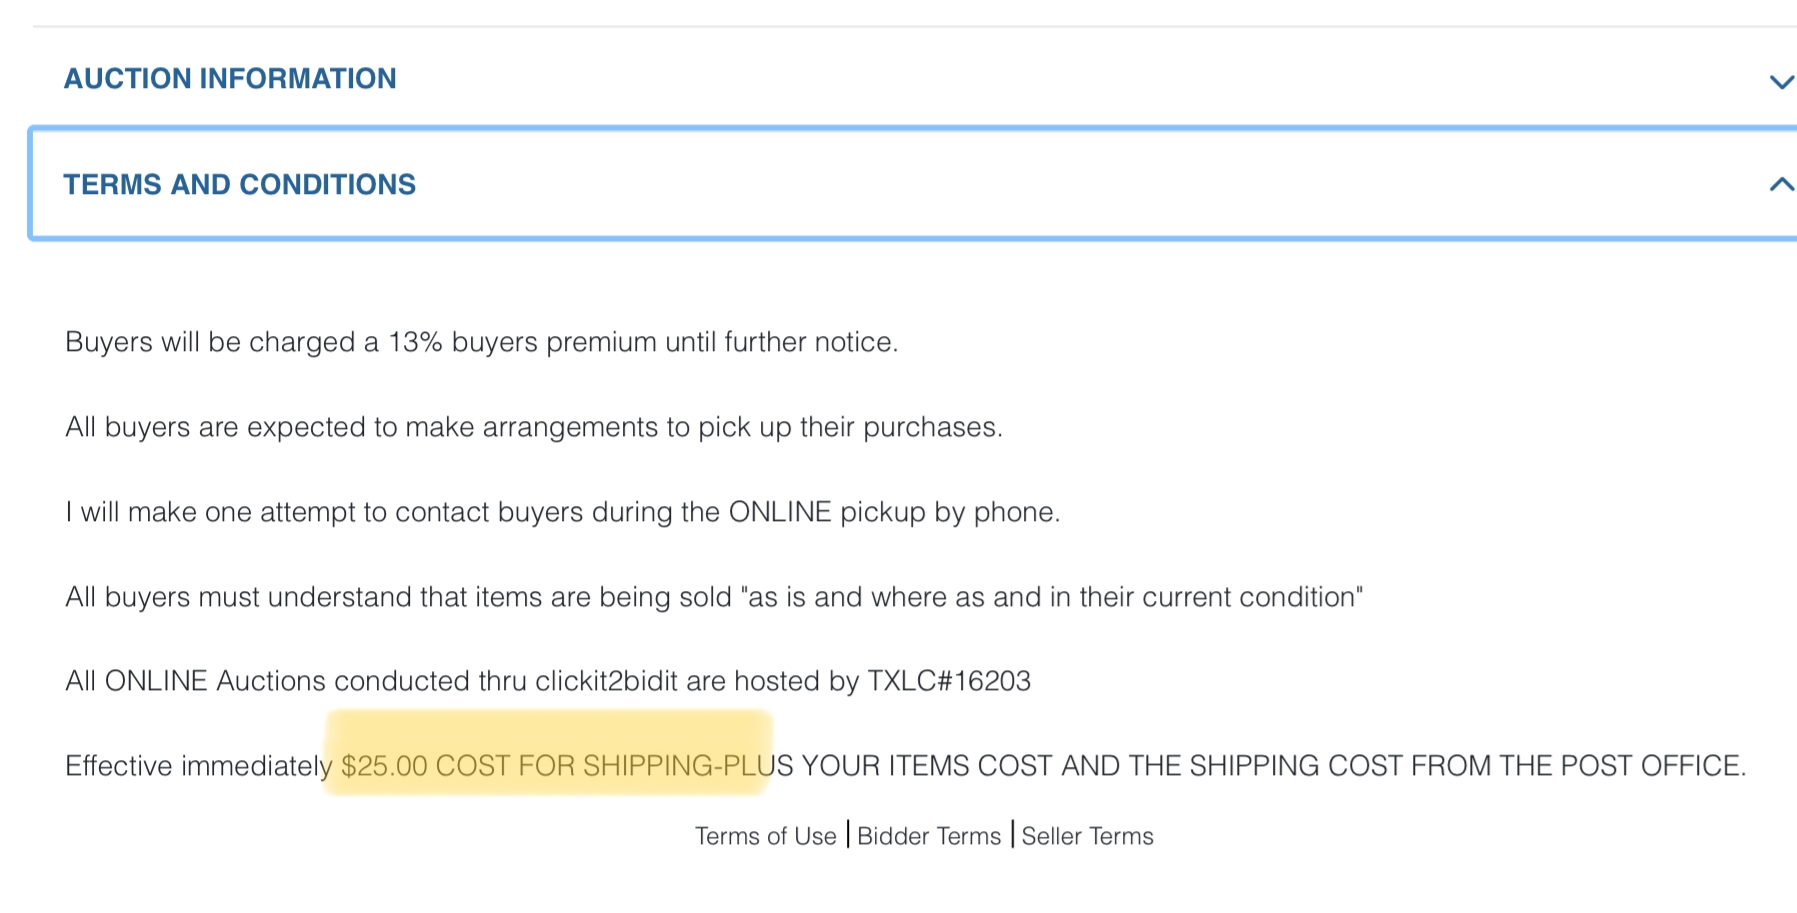Click the TERMS AND CONDITIONS section heading
The image size is (1797, 913).
(240, 185)
